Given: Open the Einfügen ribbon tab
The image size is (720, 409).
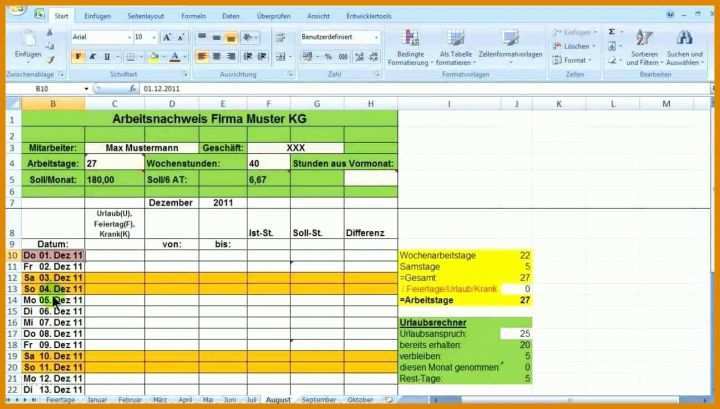Looking at the screenshot, I should 97,16.
